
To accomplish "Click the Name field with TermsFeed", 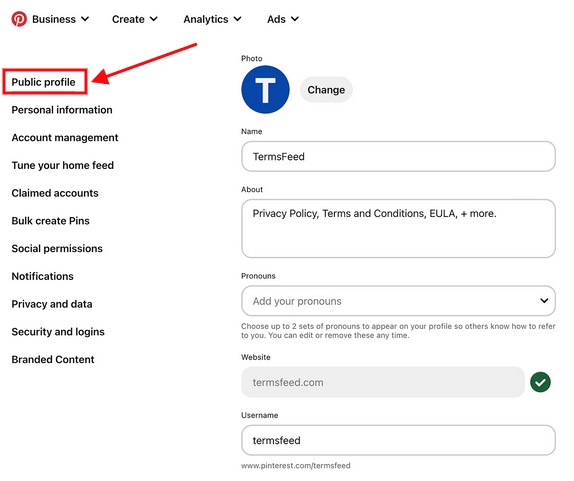I will coord(398,156).
